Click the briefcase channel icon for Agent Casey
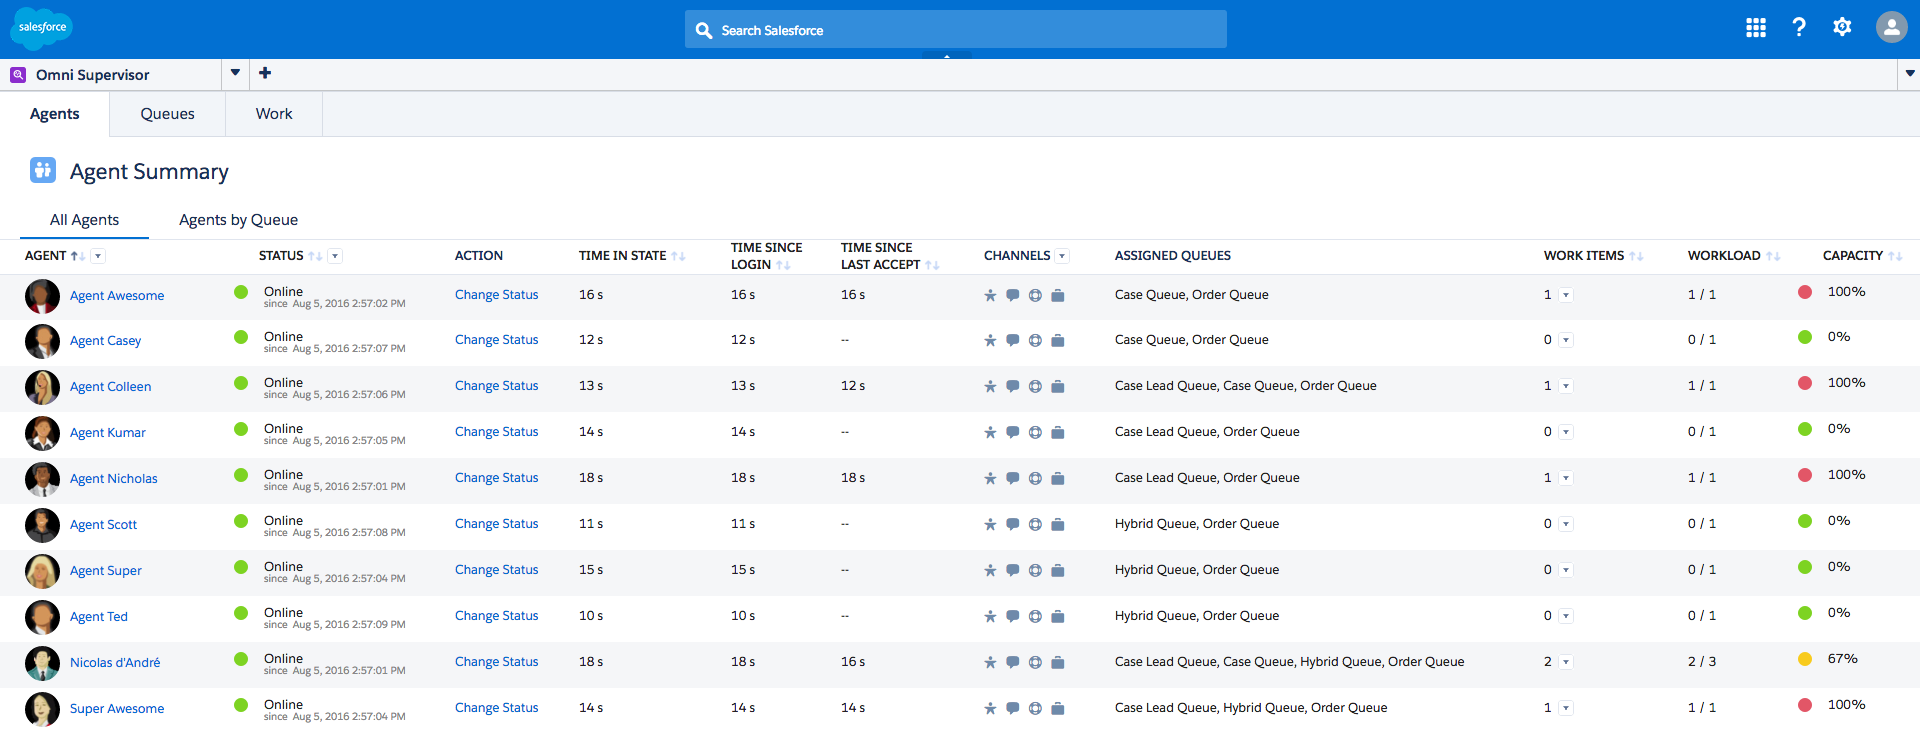Image resolution: width=1920 pixels, height=745 pixels. [x=1058, y=341]
